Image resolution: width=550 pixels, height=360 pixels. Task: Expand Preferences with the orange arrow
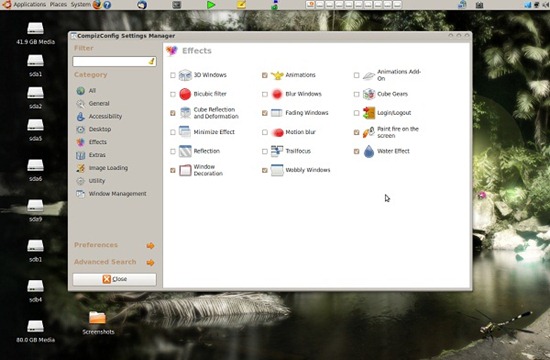pos(150,246)
